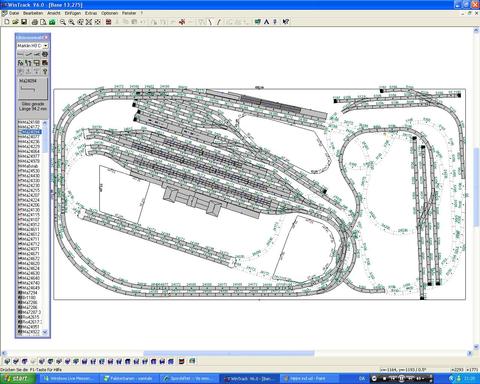Click the up arrow of the track list

coord(45,123)
